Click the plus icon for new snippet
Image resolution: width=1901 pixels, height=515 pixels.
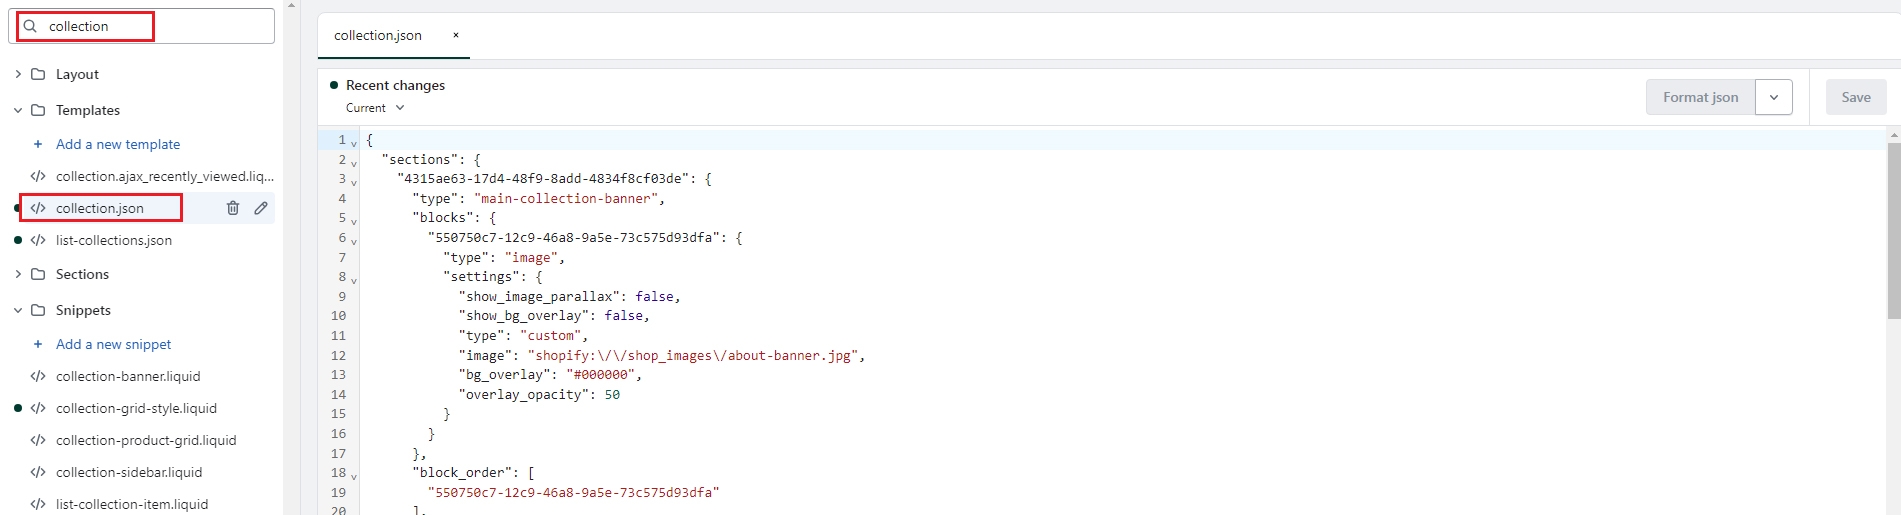[x=38, y=344]
